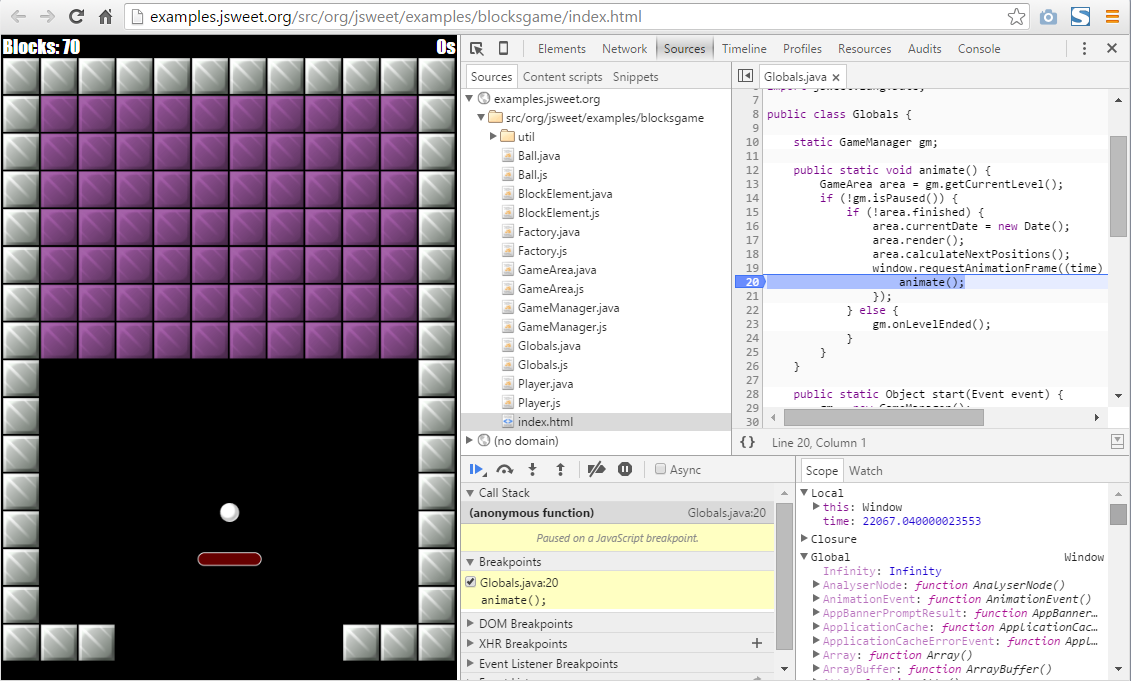Select the inspect element cursor icon
Screen dimensions: 1131x681
(477, 48)
